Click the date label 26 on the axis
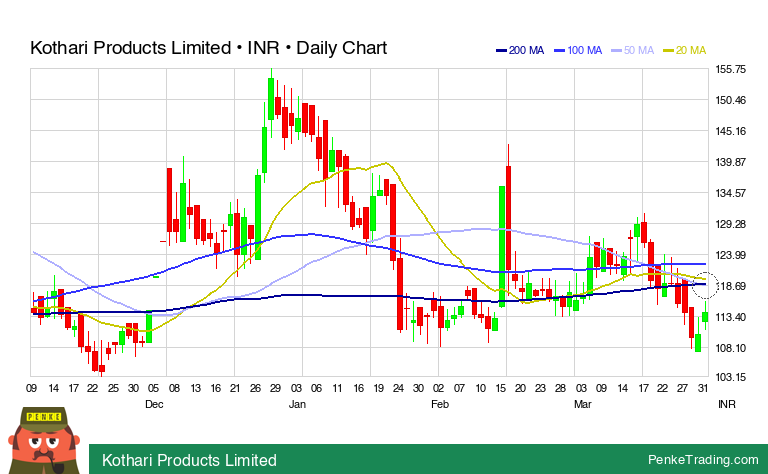768x474 pixels. [255, 388]
